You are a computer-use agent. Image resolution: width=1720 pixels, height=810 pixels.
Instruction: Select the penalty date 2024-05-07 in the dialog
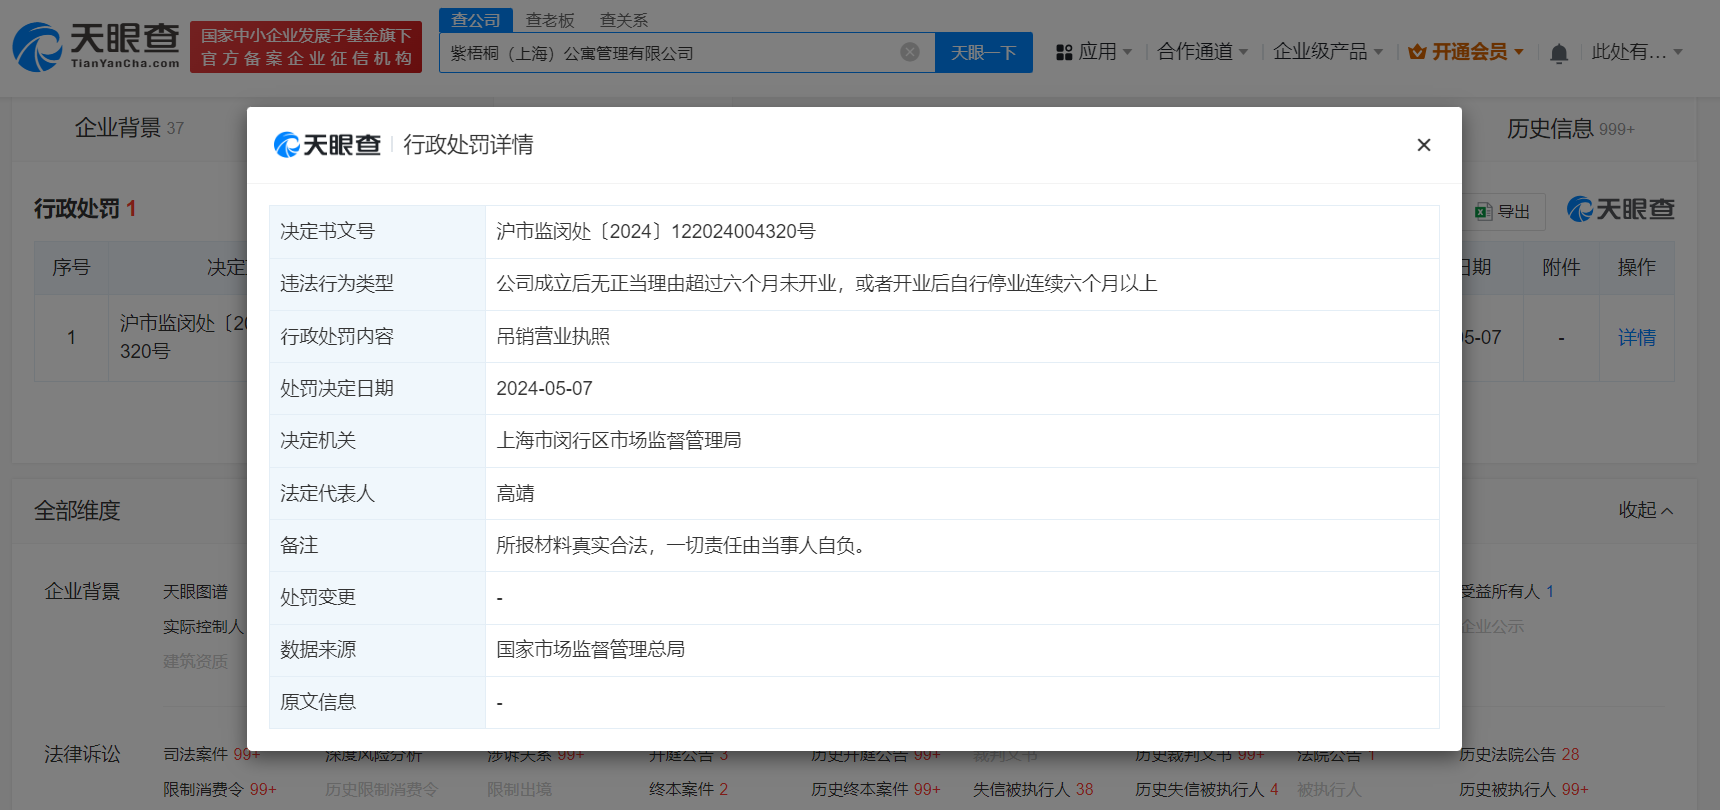pos(545,389)
